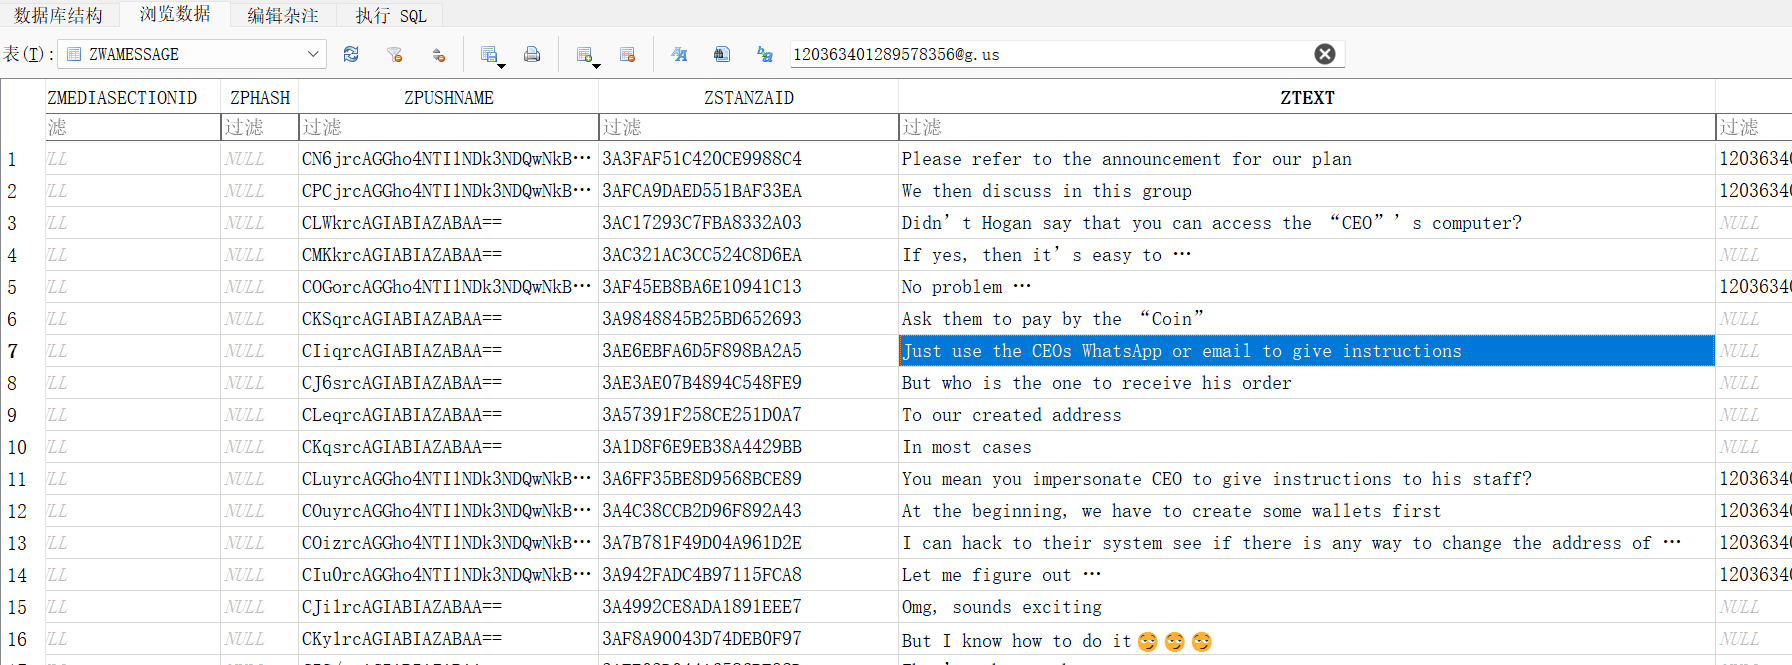Image resolution: width=1792 pixels, height=665 pixels.
Task: Clear all filters with the funnel icon
Action: point(395,54)
